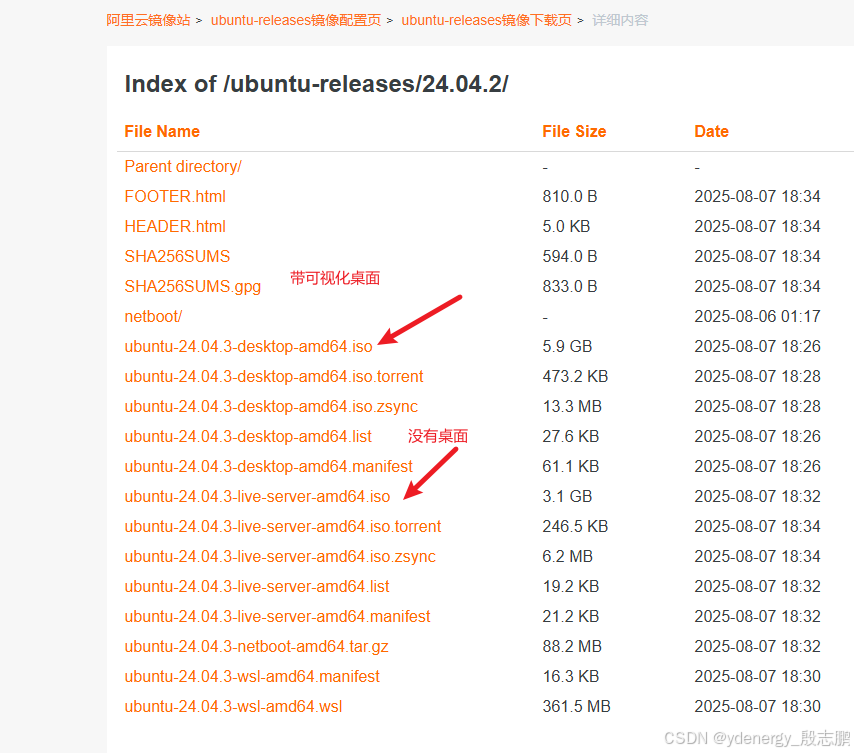Sort by the File Name column header

[162, 131]
